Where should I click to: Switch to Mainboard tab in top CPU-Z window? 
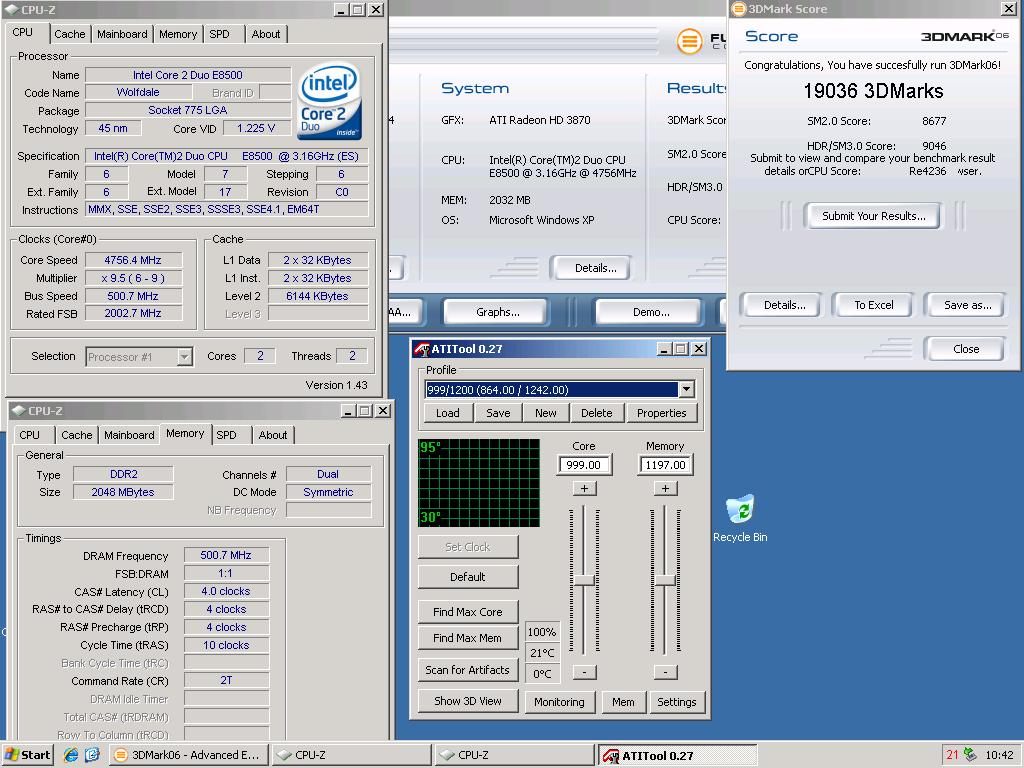pyautogui.click(x=122, y=34)
